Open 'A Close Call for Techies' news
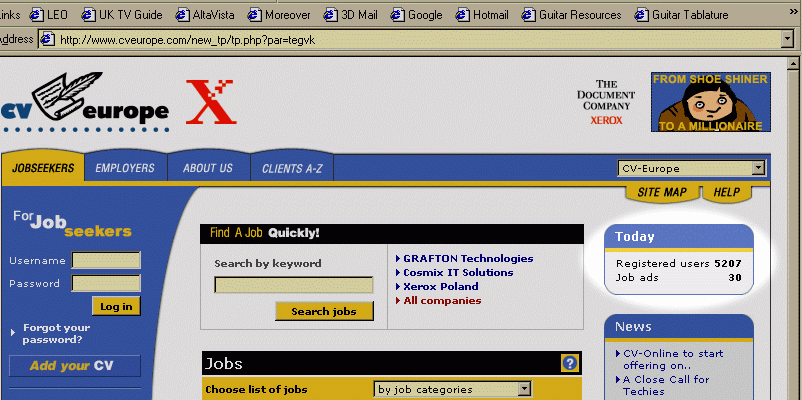 666,385
